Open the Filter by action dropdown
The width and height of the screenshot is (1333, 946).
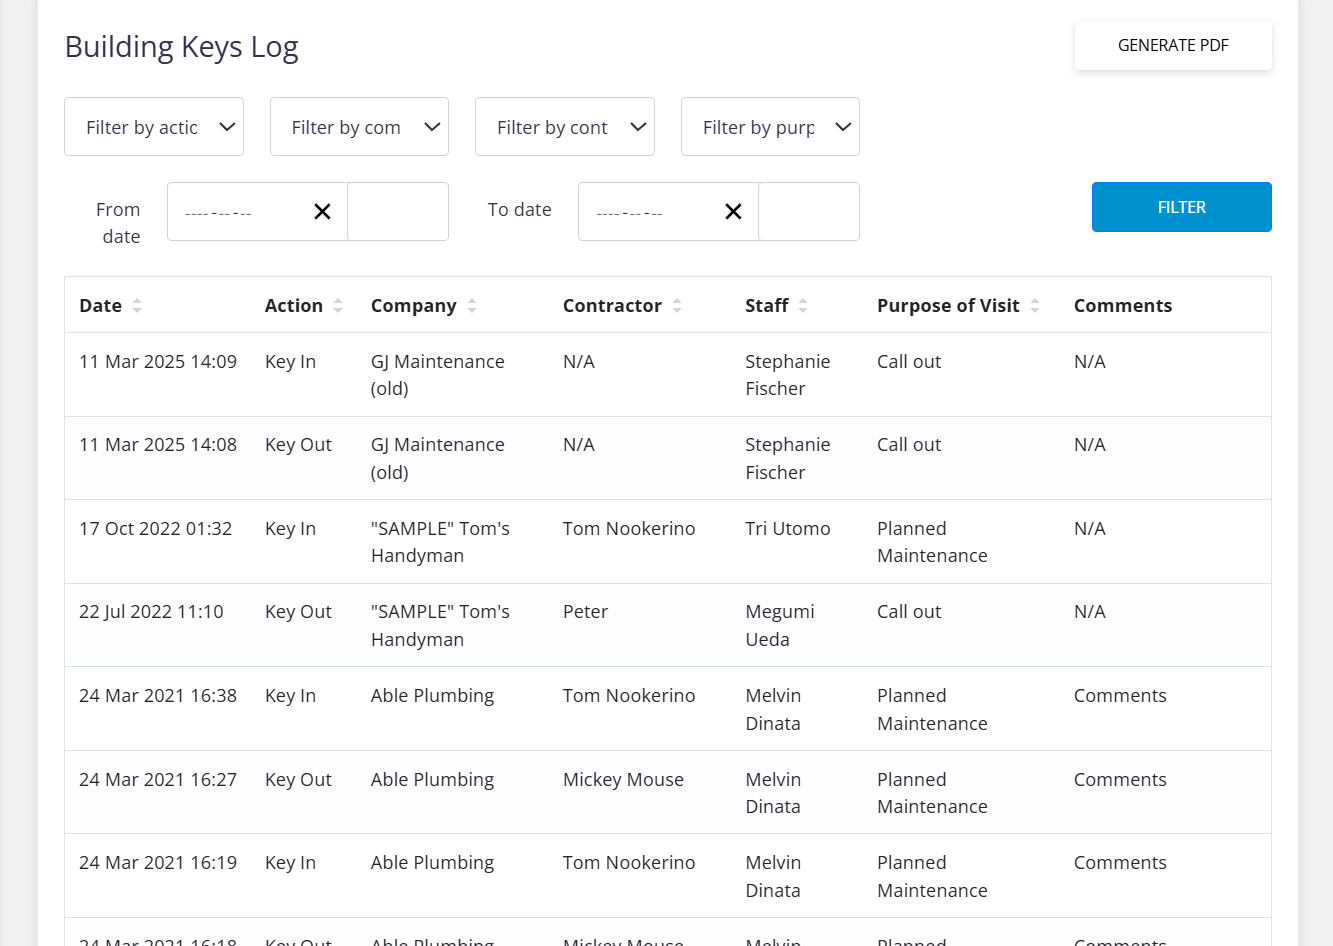coord(154,127)
